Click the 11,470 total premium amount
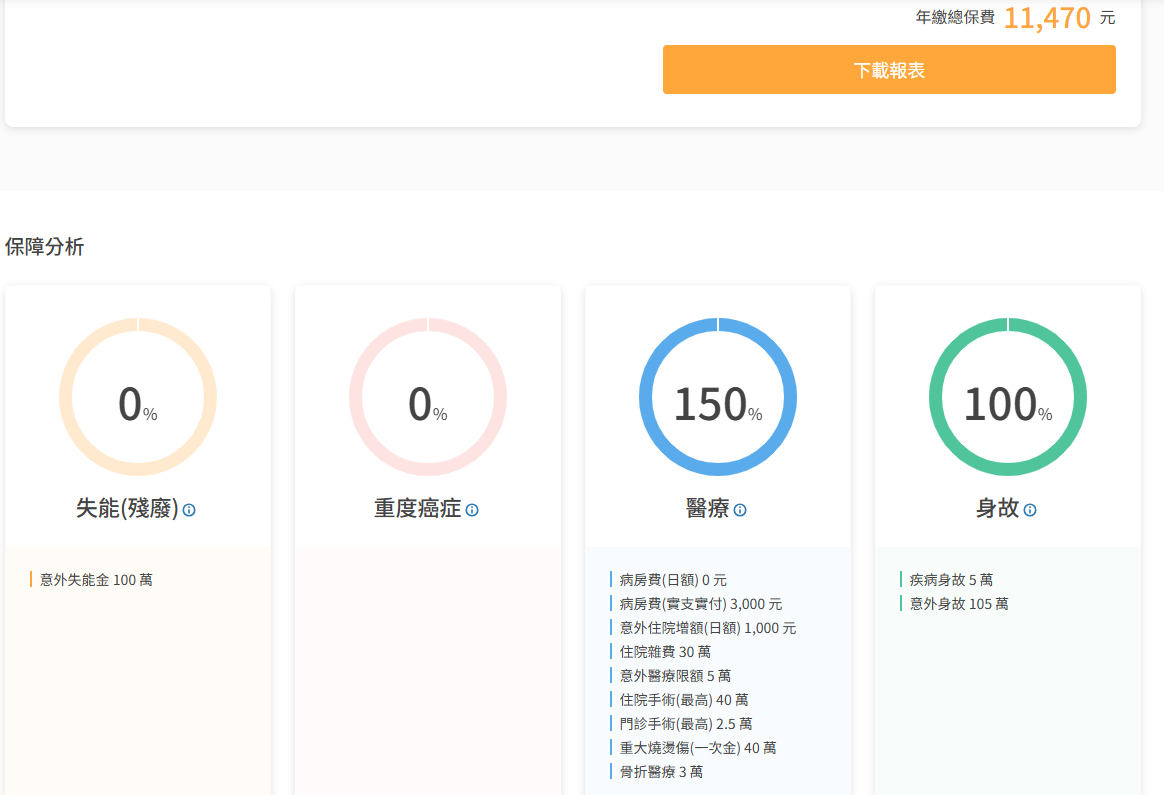The height and width of the screenshot is (795, 1164). point(1046,18)
